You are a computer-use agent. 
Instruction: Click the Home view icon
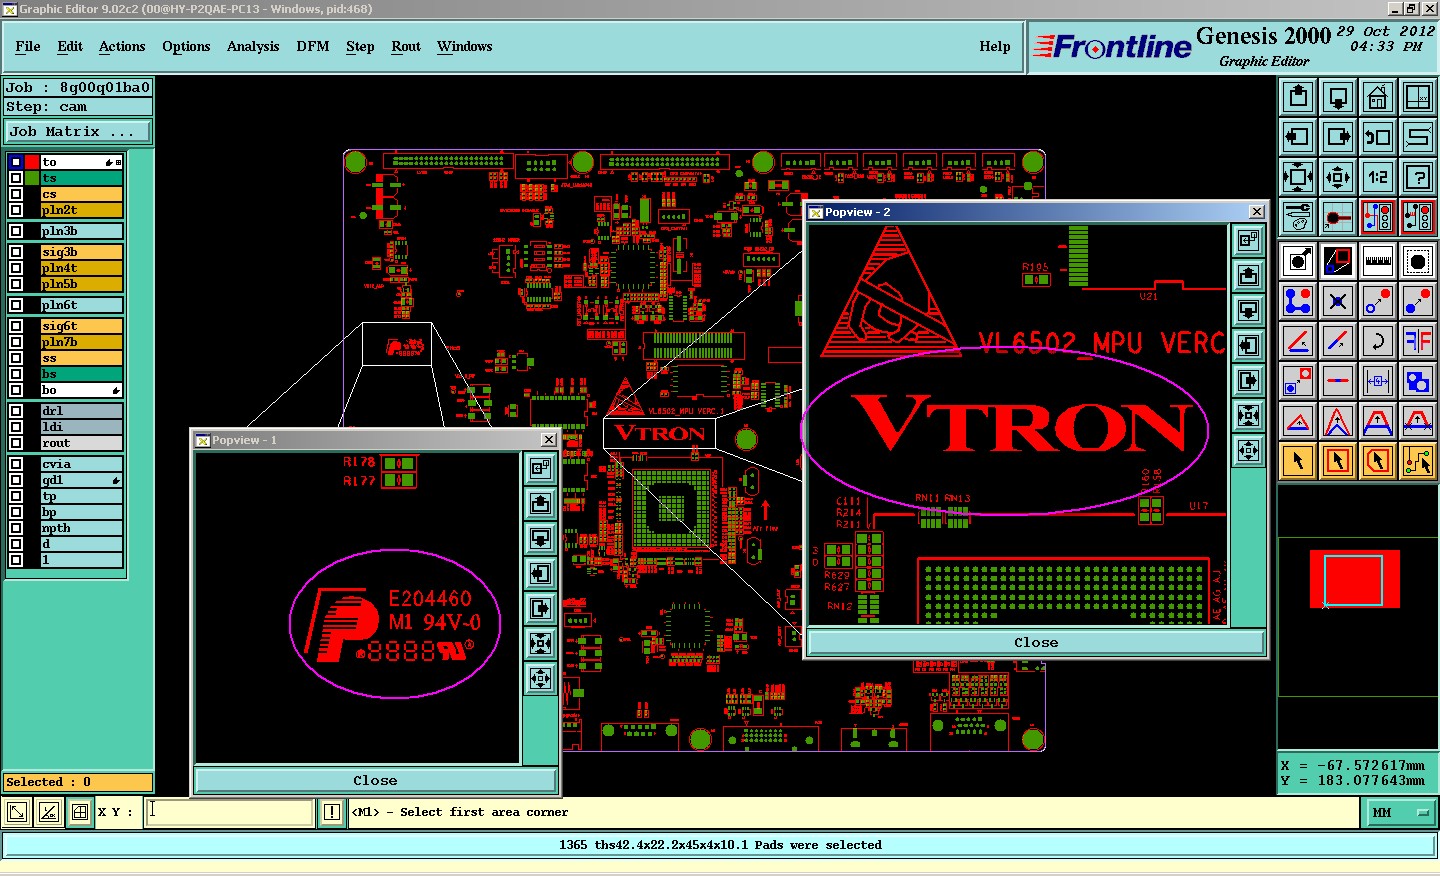click(x=1378, y=97)
